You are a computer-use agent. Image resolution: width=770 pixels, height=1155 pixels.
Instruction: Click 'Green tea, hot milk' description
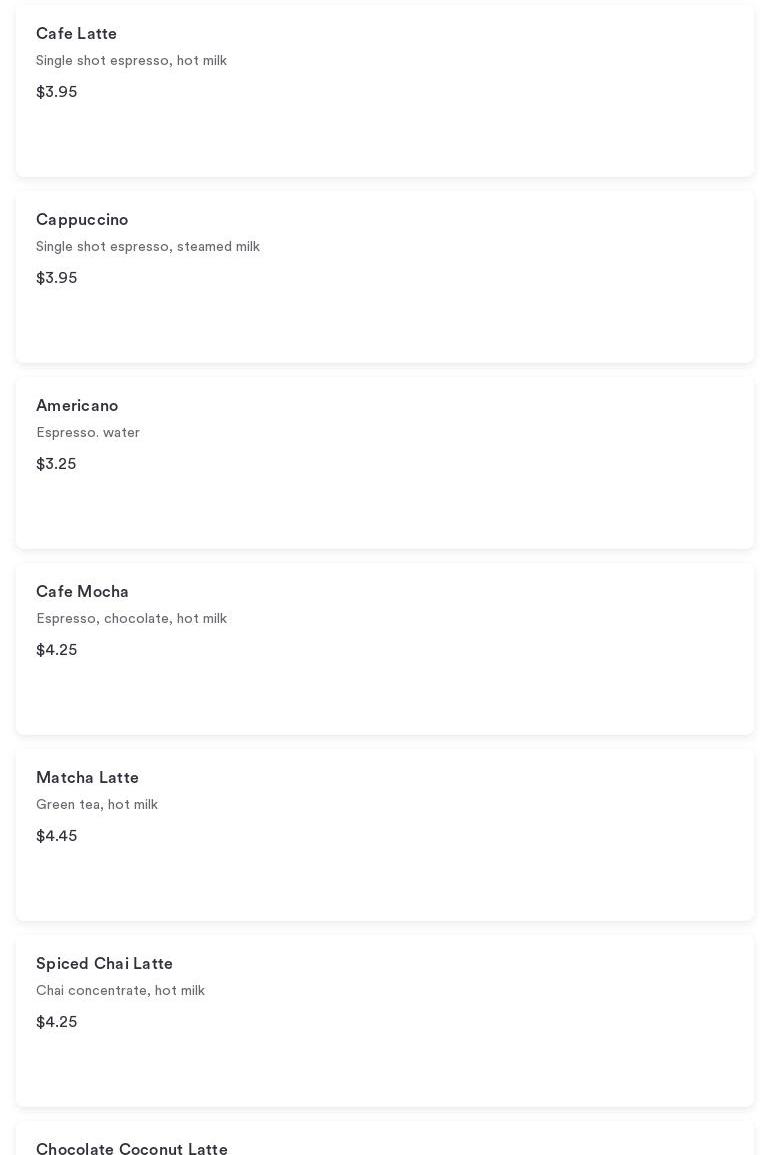click(x=97, y=805)
